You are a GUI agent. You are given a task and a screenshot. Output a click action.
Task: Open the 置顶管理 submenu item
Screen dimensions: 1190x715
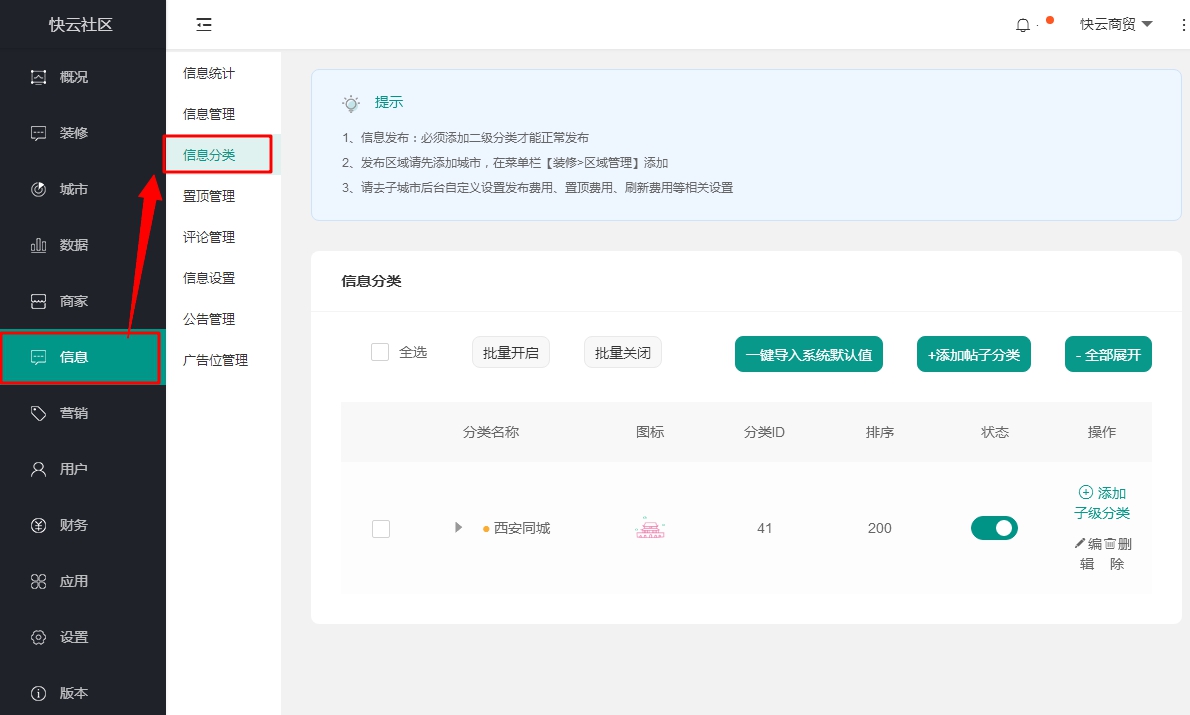tap(209, 196)
